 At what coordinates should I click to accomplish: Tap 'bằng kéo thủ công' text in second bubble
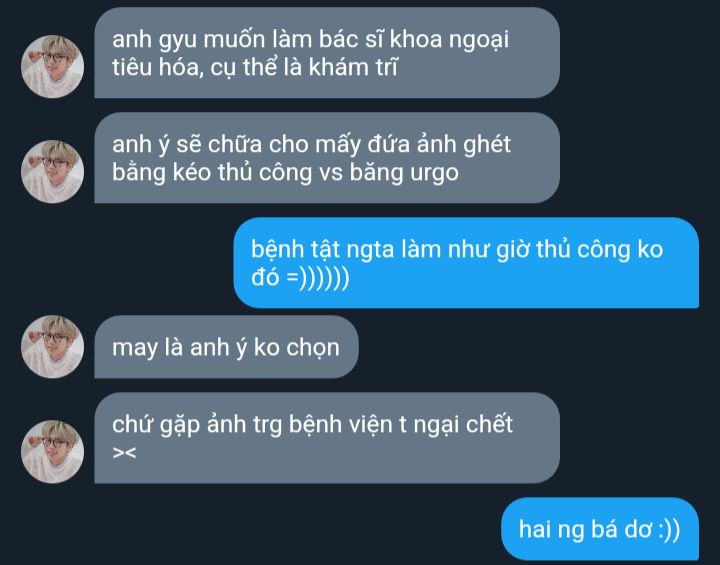coord(213,173)
